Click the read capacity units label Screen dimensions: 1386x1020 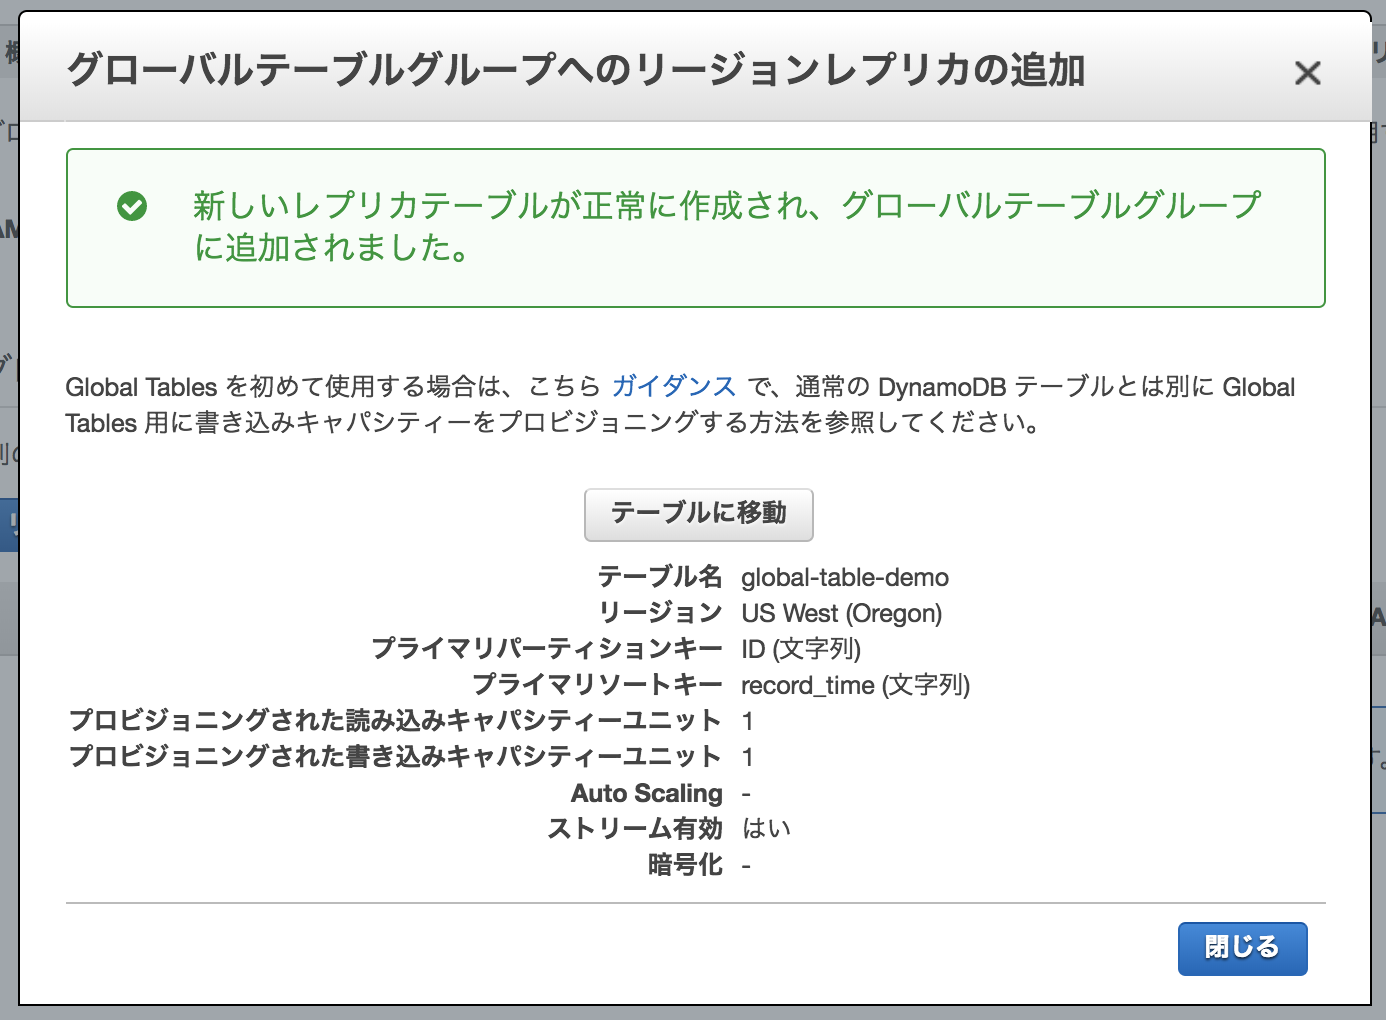395,721
